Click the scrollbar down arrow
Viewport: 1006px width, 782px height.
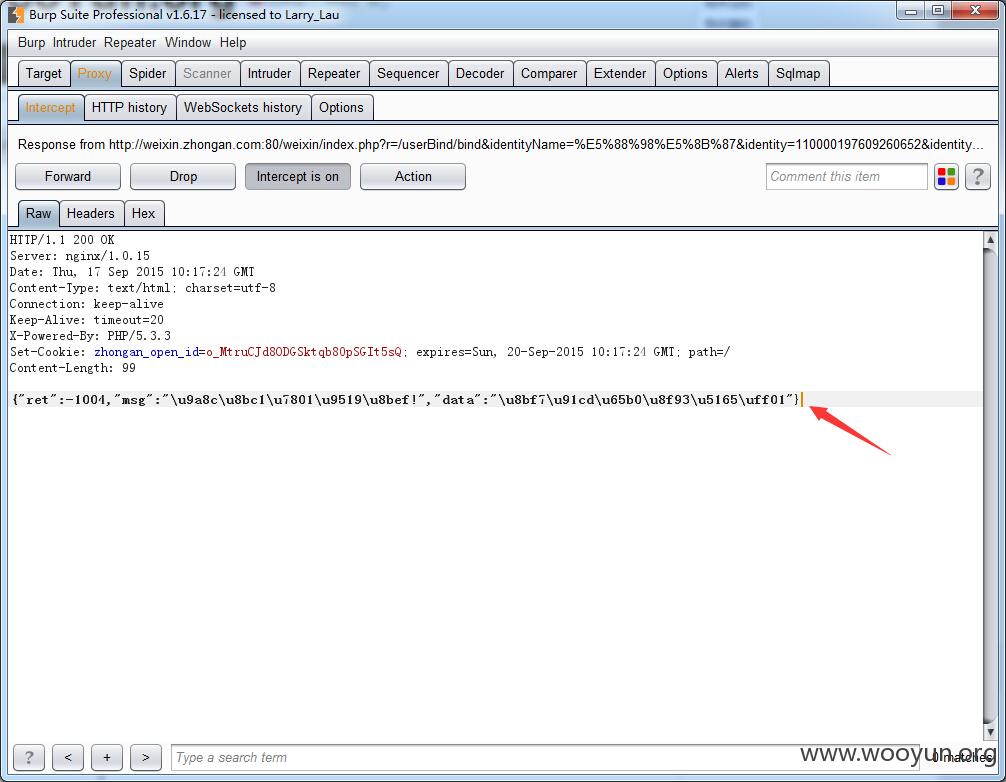(990, 731)
